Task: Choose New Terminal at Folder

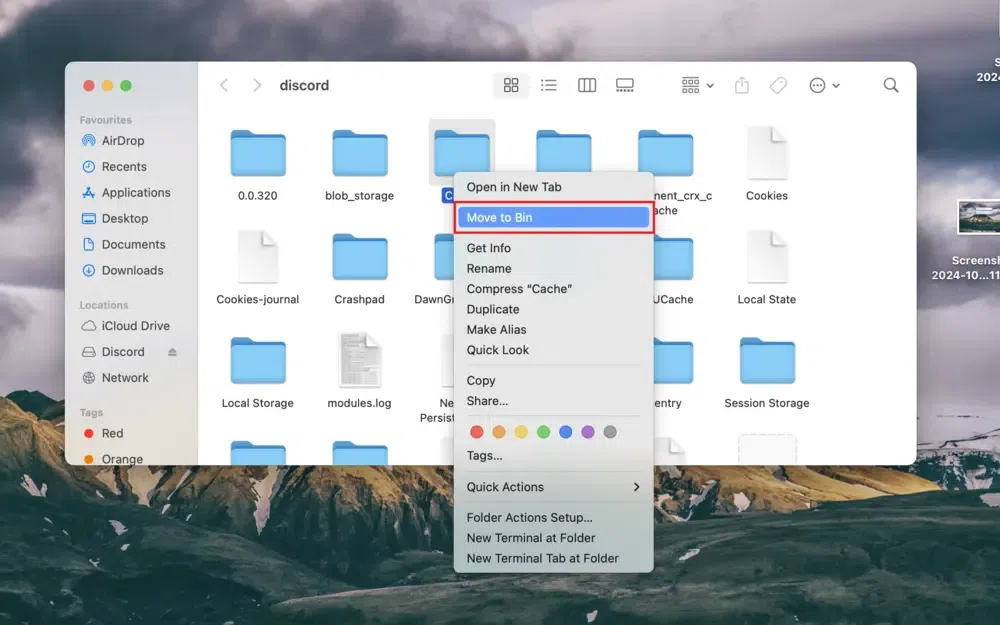Action: (554, 538)
